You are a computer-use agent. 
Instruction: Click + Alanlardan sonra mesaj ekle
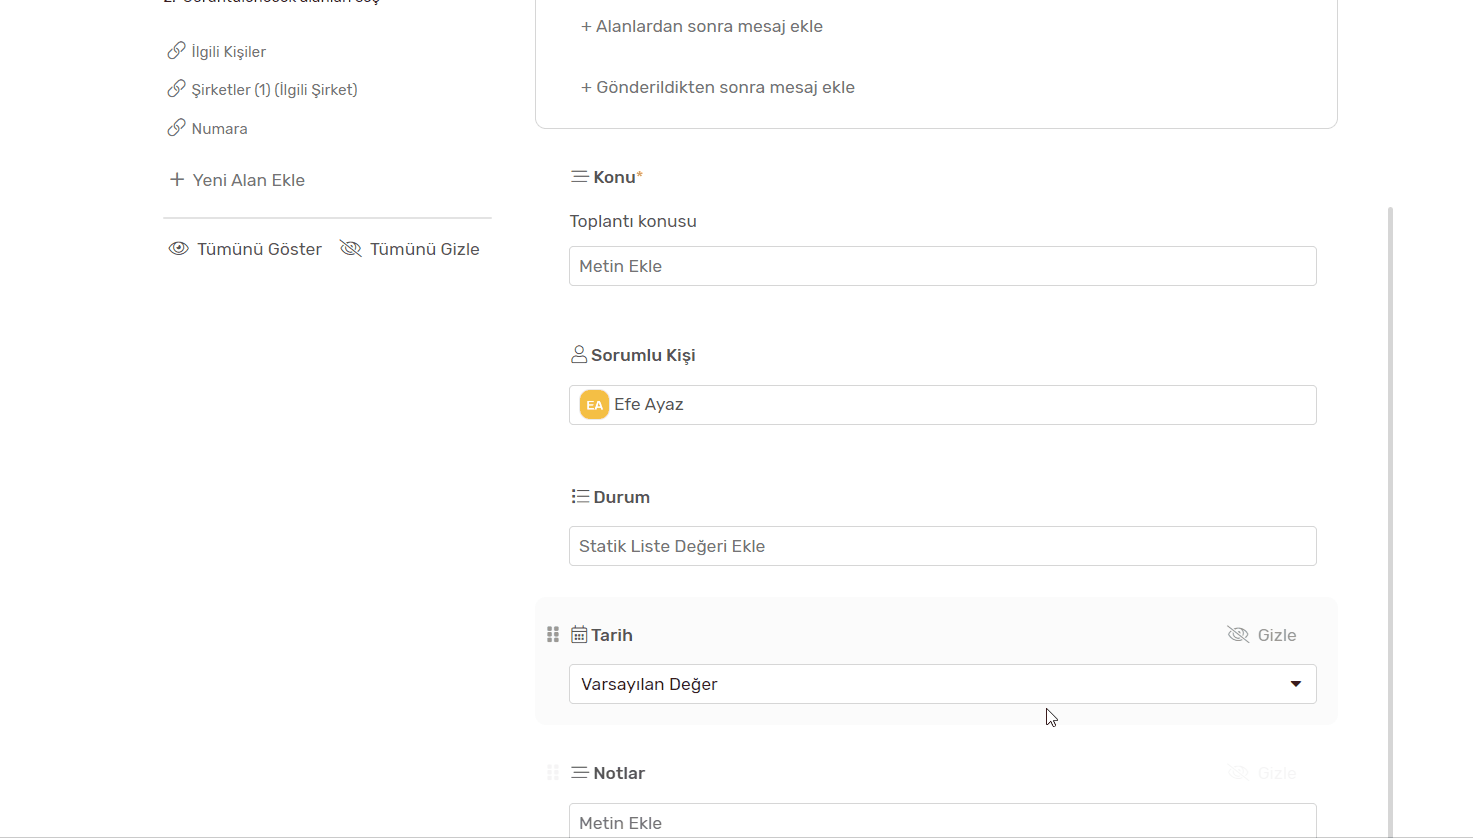click(702, 26)
